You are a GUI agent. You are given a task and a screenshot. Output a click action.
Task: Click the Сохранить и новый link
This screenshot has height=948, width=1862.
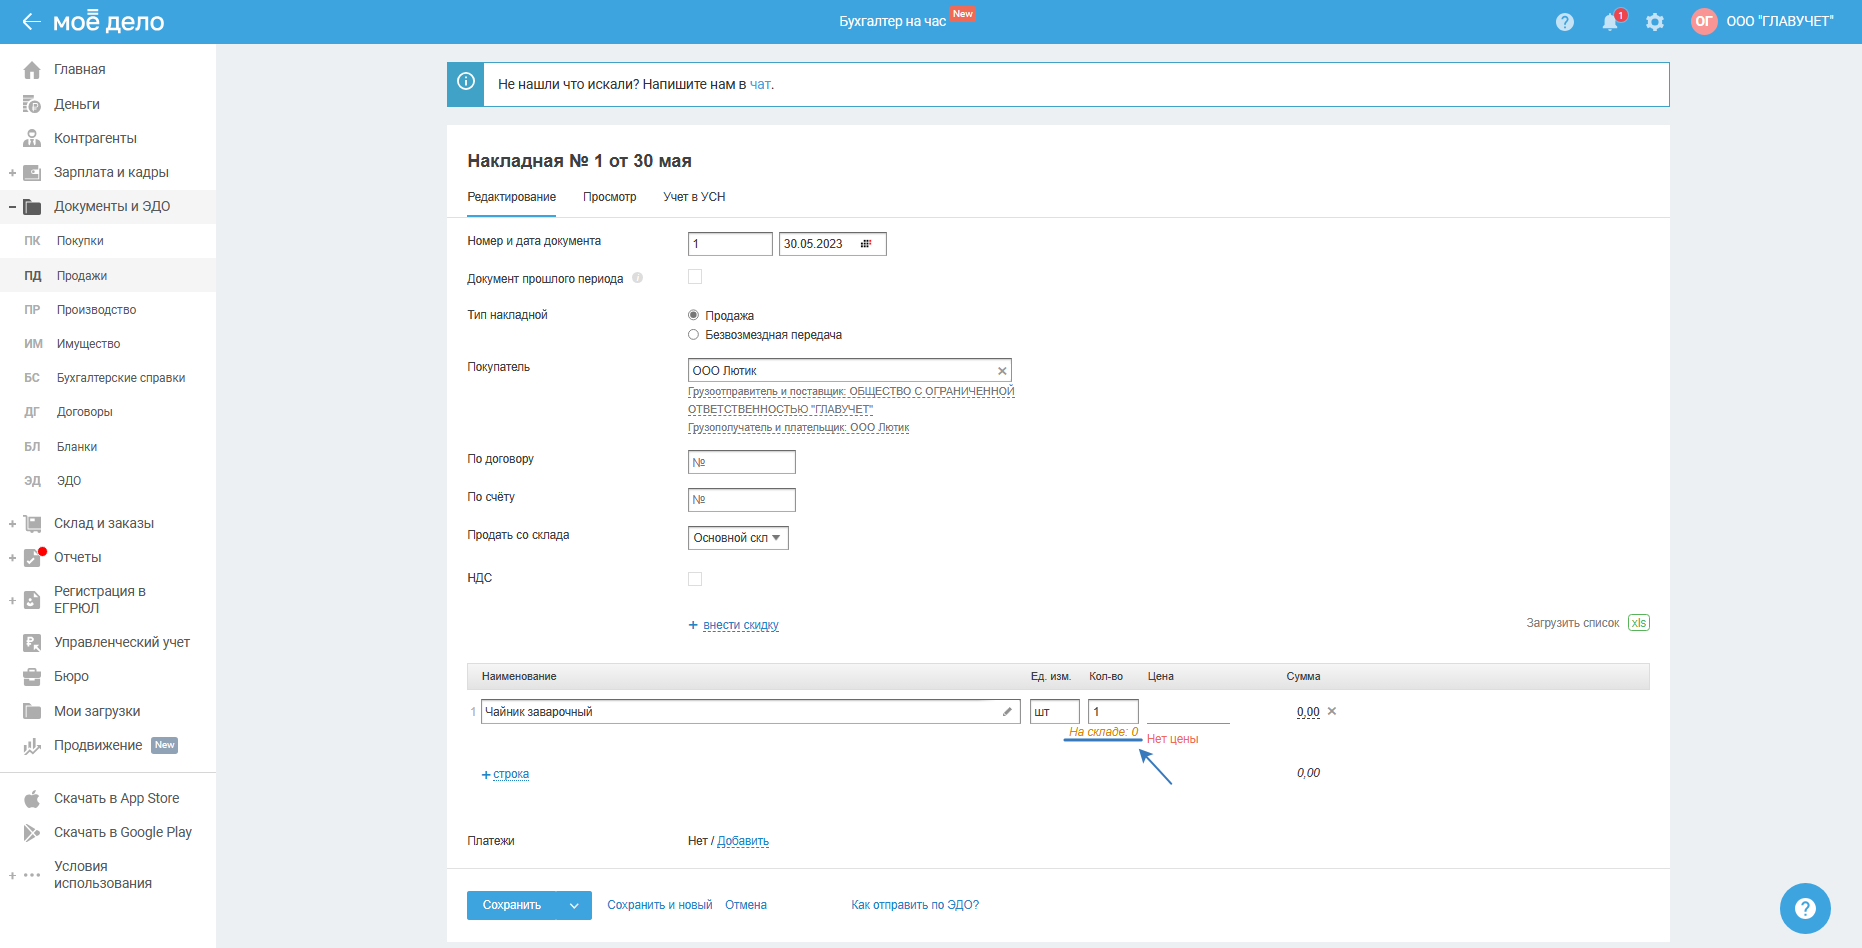pyautogui.click(x=659, y=905)
